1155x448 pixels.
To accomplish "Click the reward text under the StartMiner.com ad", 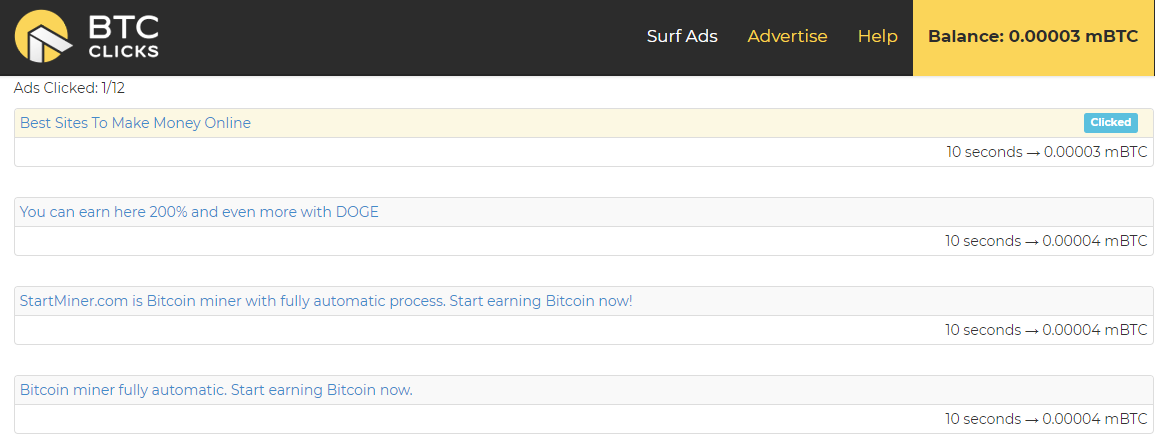I will point(1047,330).
